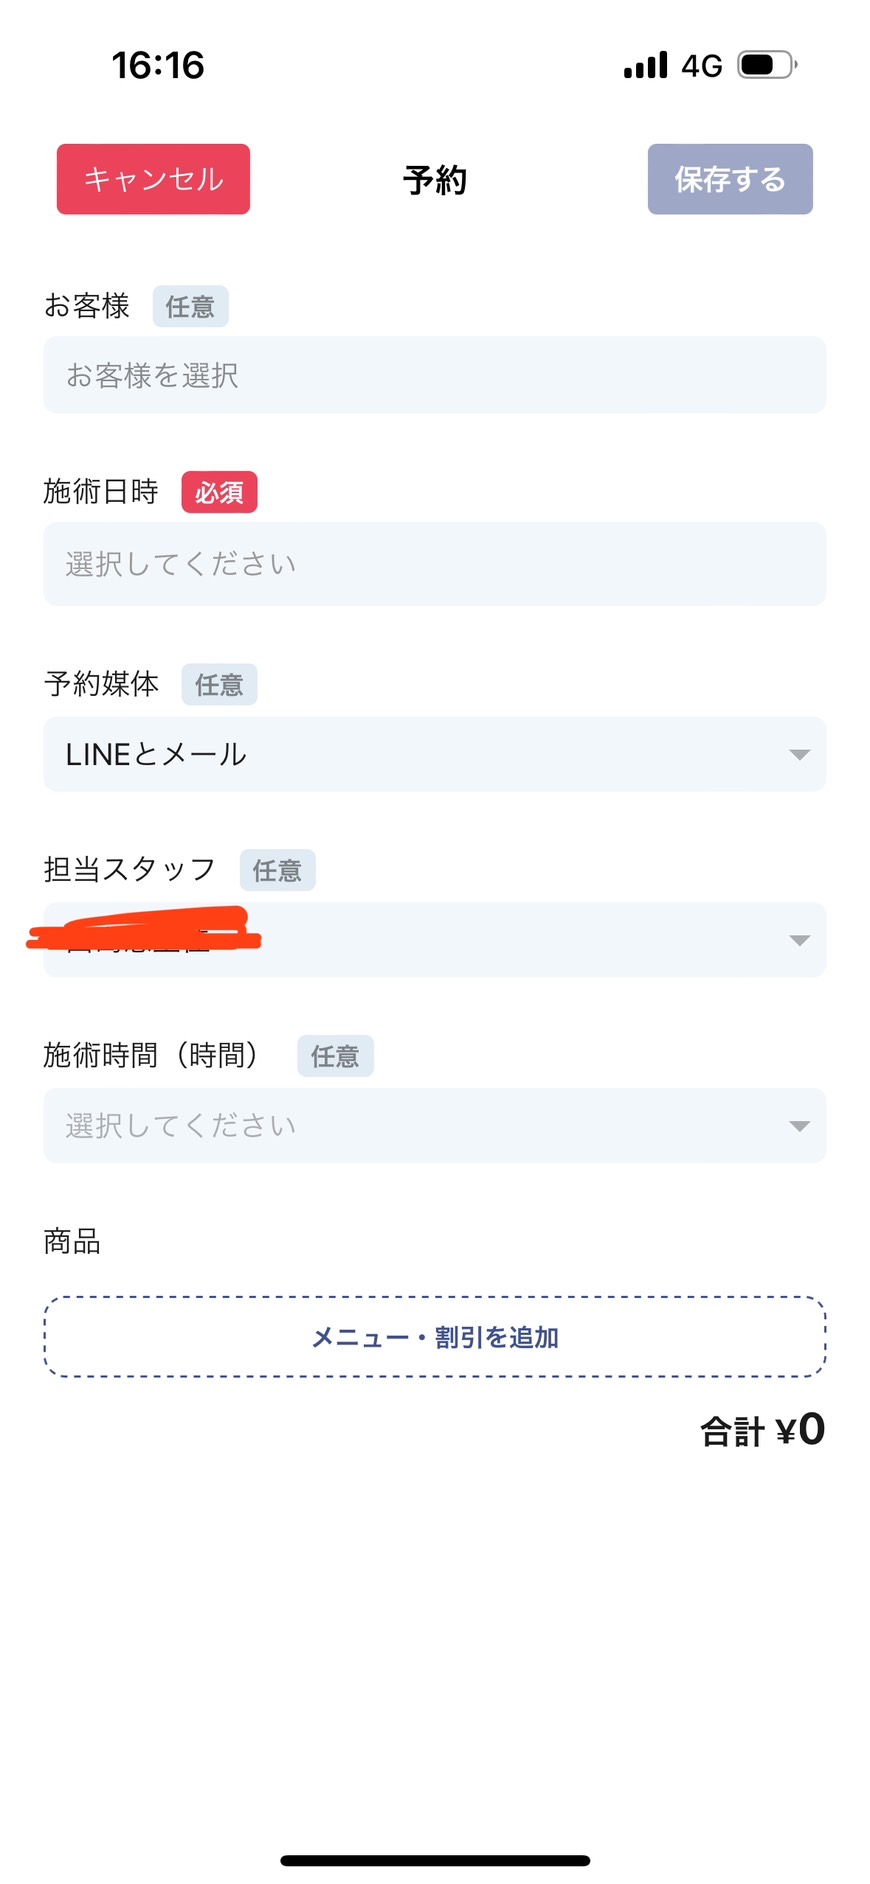Select the 施術日時 date-time field
870x1884 pixels.
[x=434, y=564]
